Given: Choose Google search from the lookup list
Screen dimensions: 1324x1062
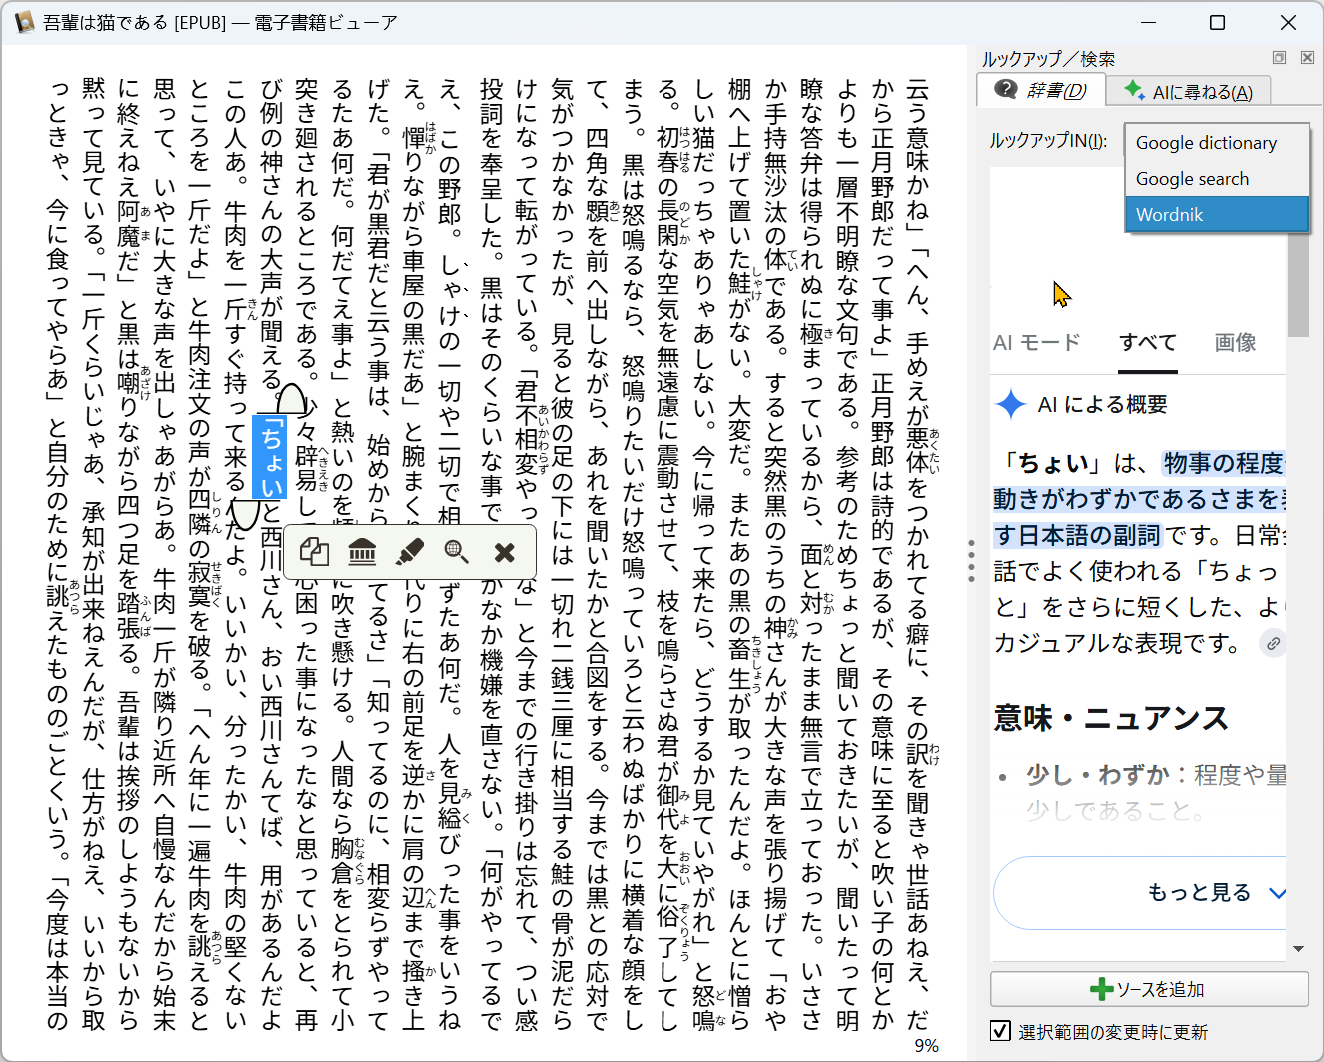Looking at the screenshot, I should tap(1217, 179).
